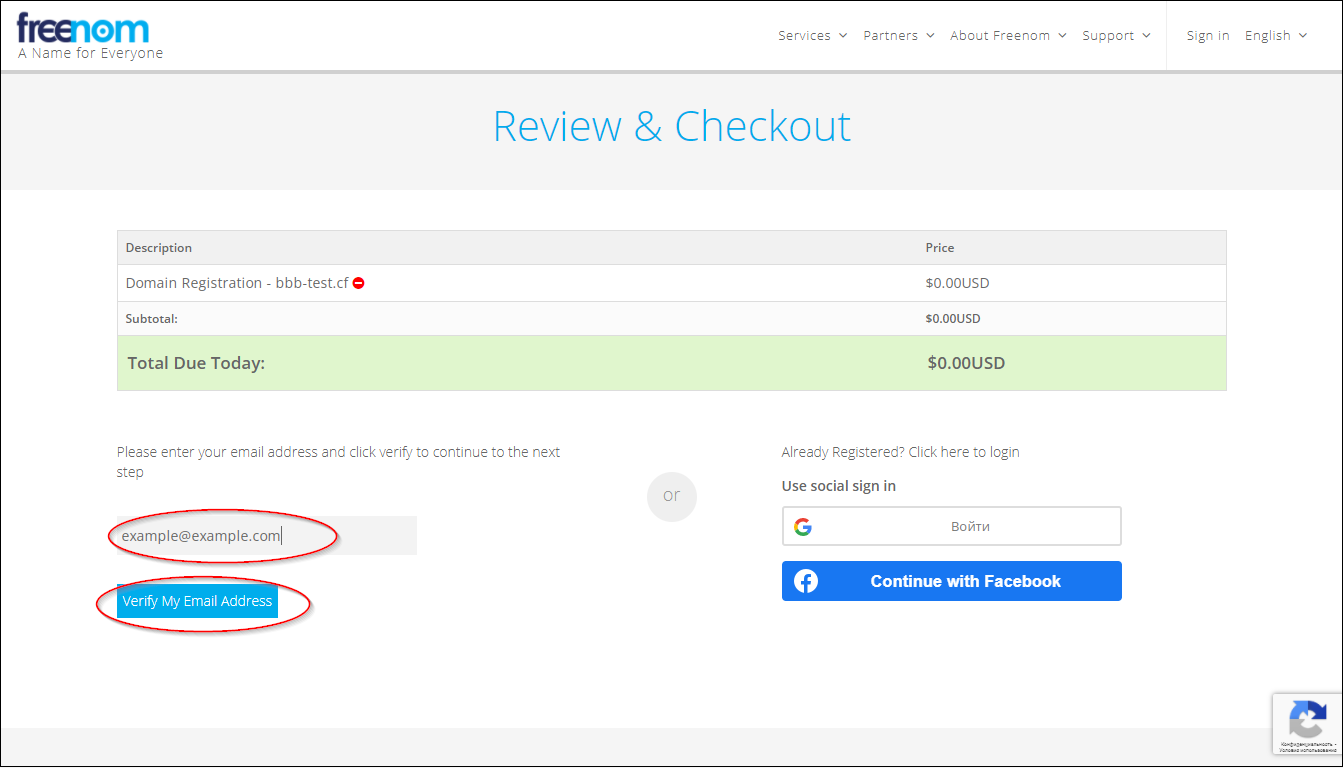1343x768 pixels.
Task: Click the Domain Registration - bbb-test.cf row text
Action: point(237,283)
